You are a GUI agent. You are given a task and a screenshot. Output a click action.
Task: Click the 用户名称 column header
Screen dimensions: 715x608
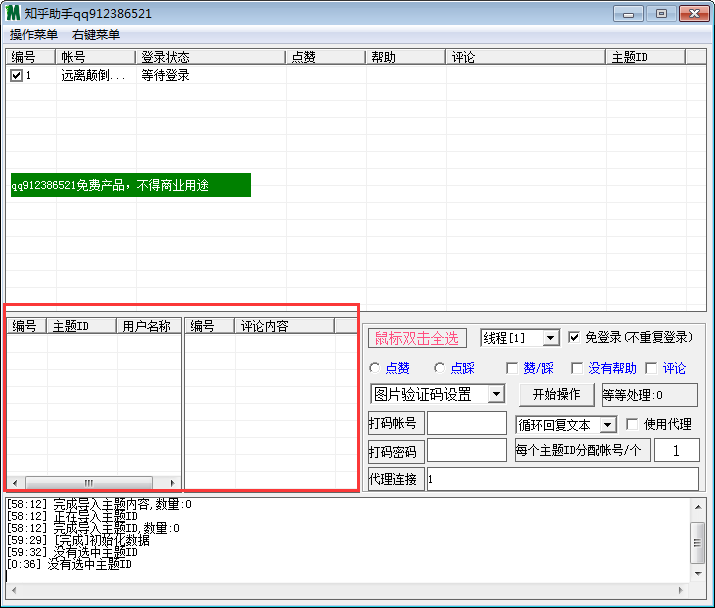[149, 326]
